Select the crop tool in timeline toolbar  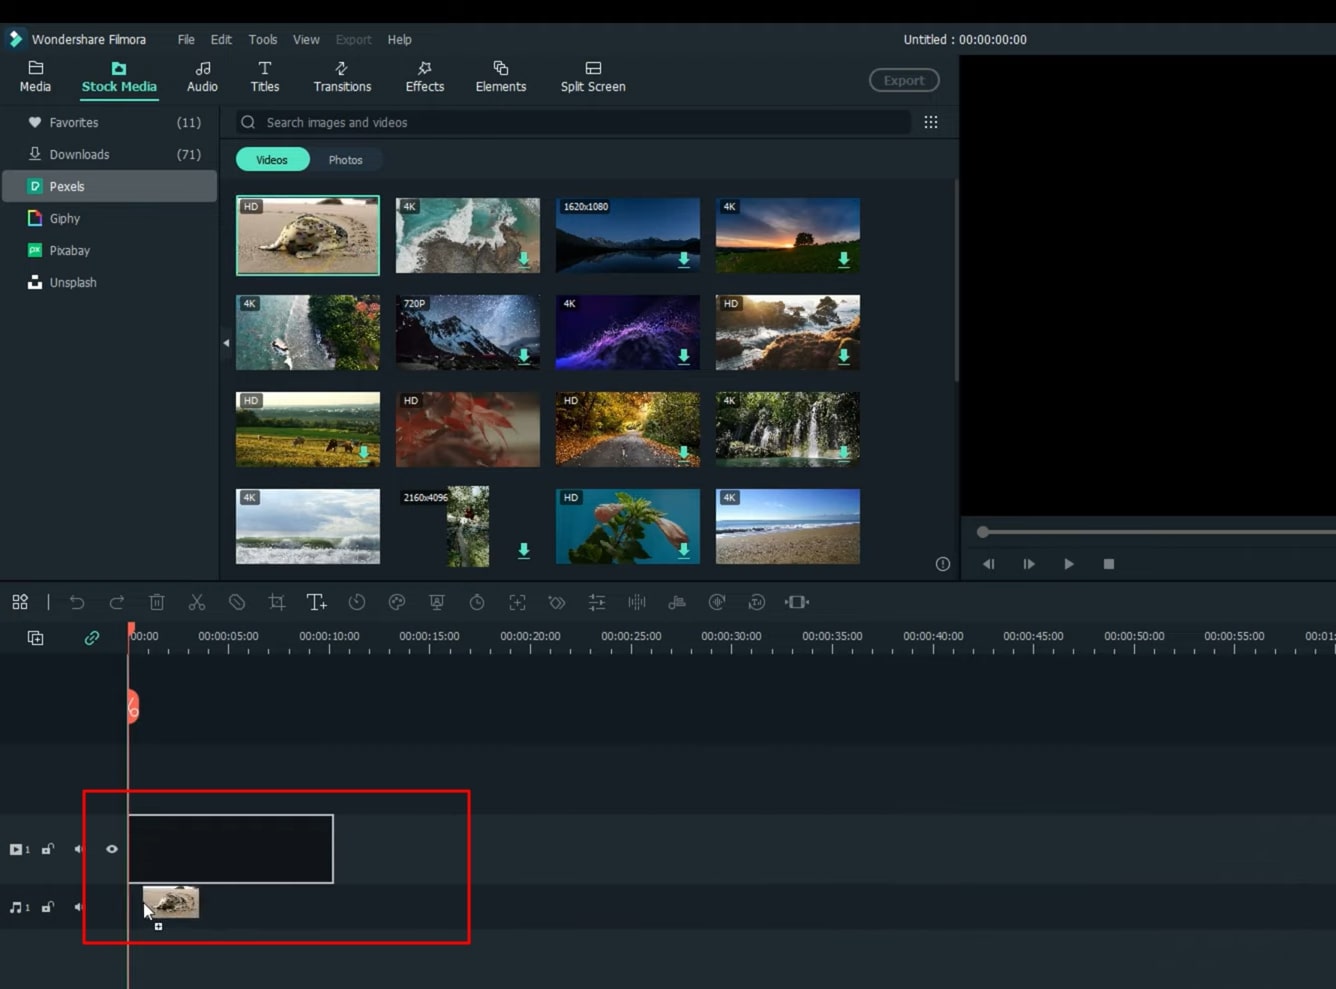click(277, 602)
